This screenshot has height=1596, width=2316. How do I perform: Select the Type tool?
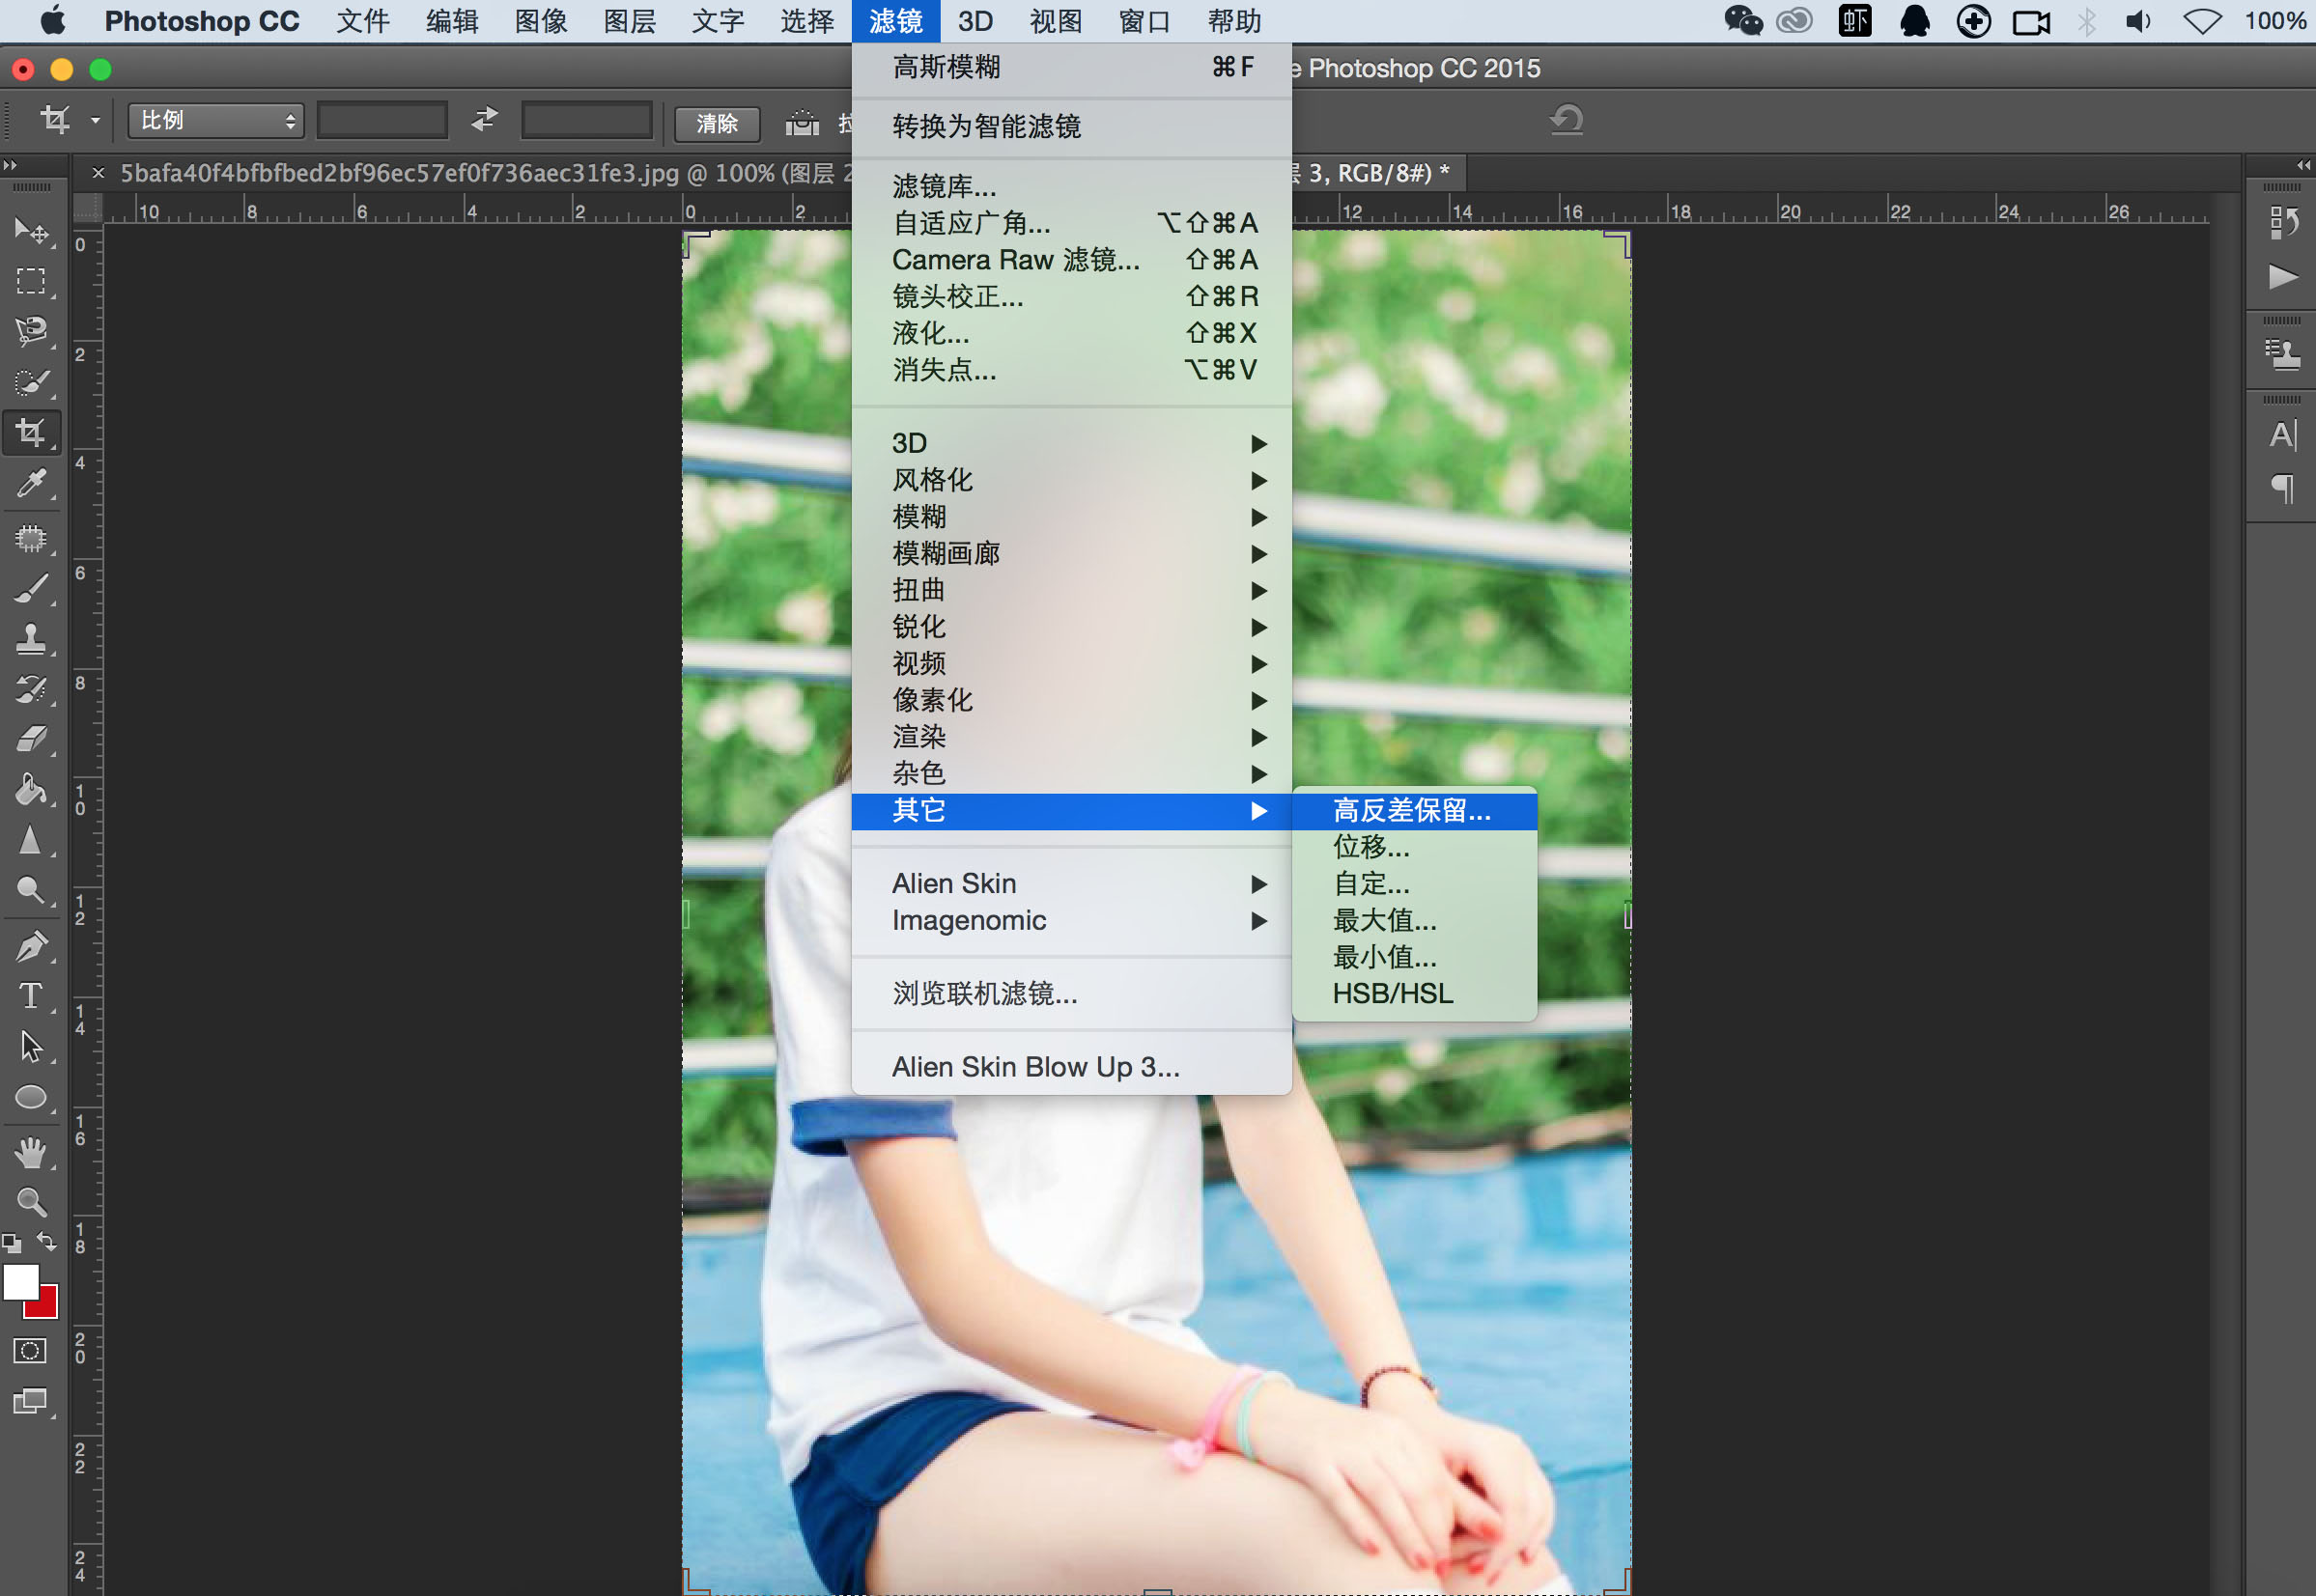[x=31, y=996]
